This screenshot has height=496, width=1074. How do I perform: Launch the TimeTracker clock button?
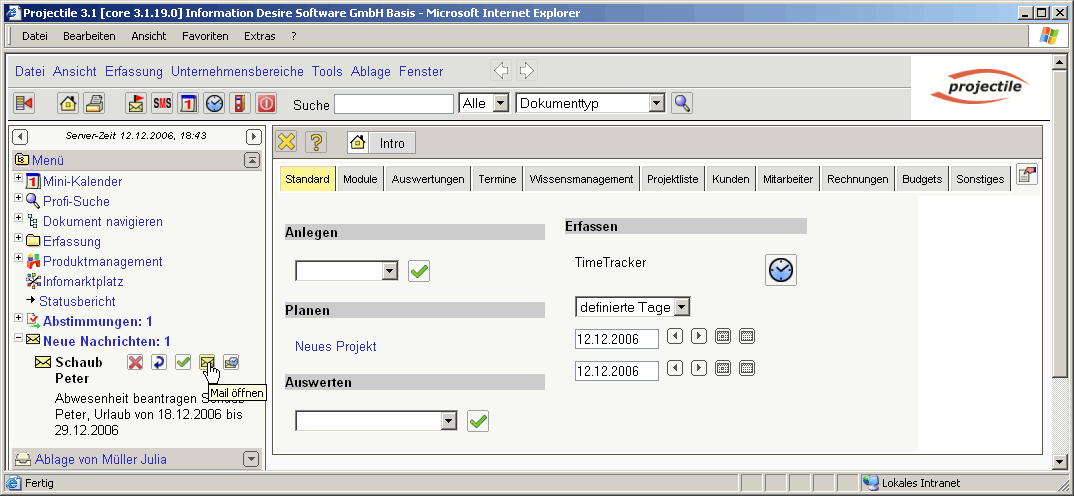pyautogui.click(x=781, y=270)
